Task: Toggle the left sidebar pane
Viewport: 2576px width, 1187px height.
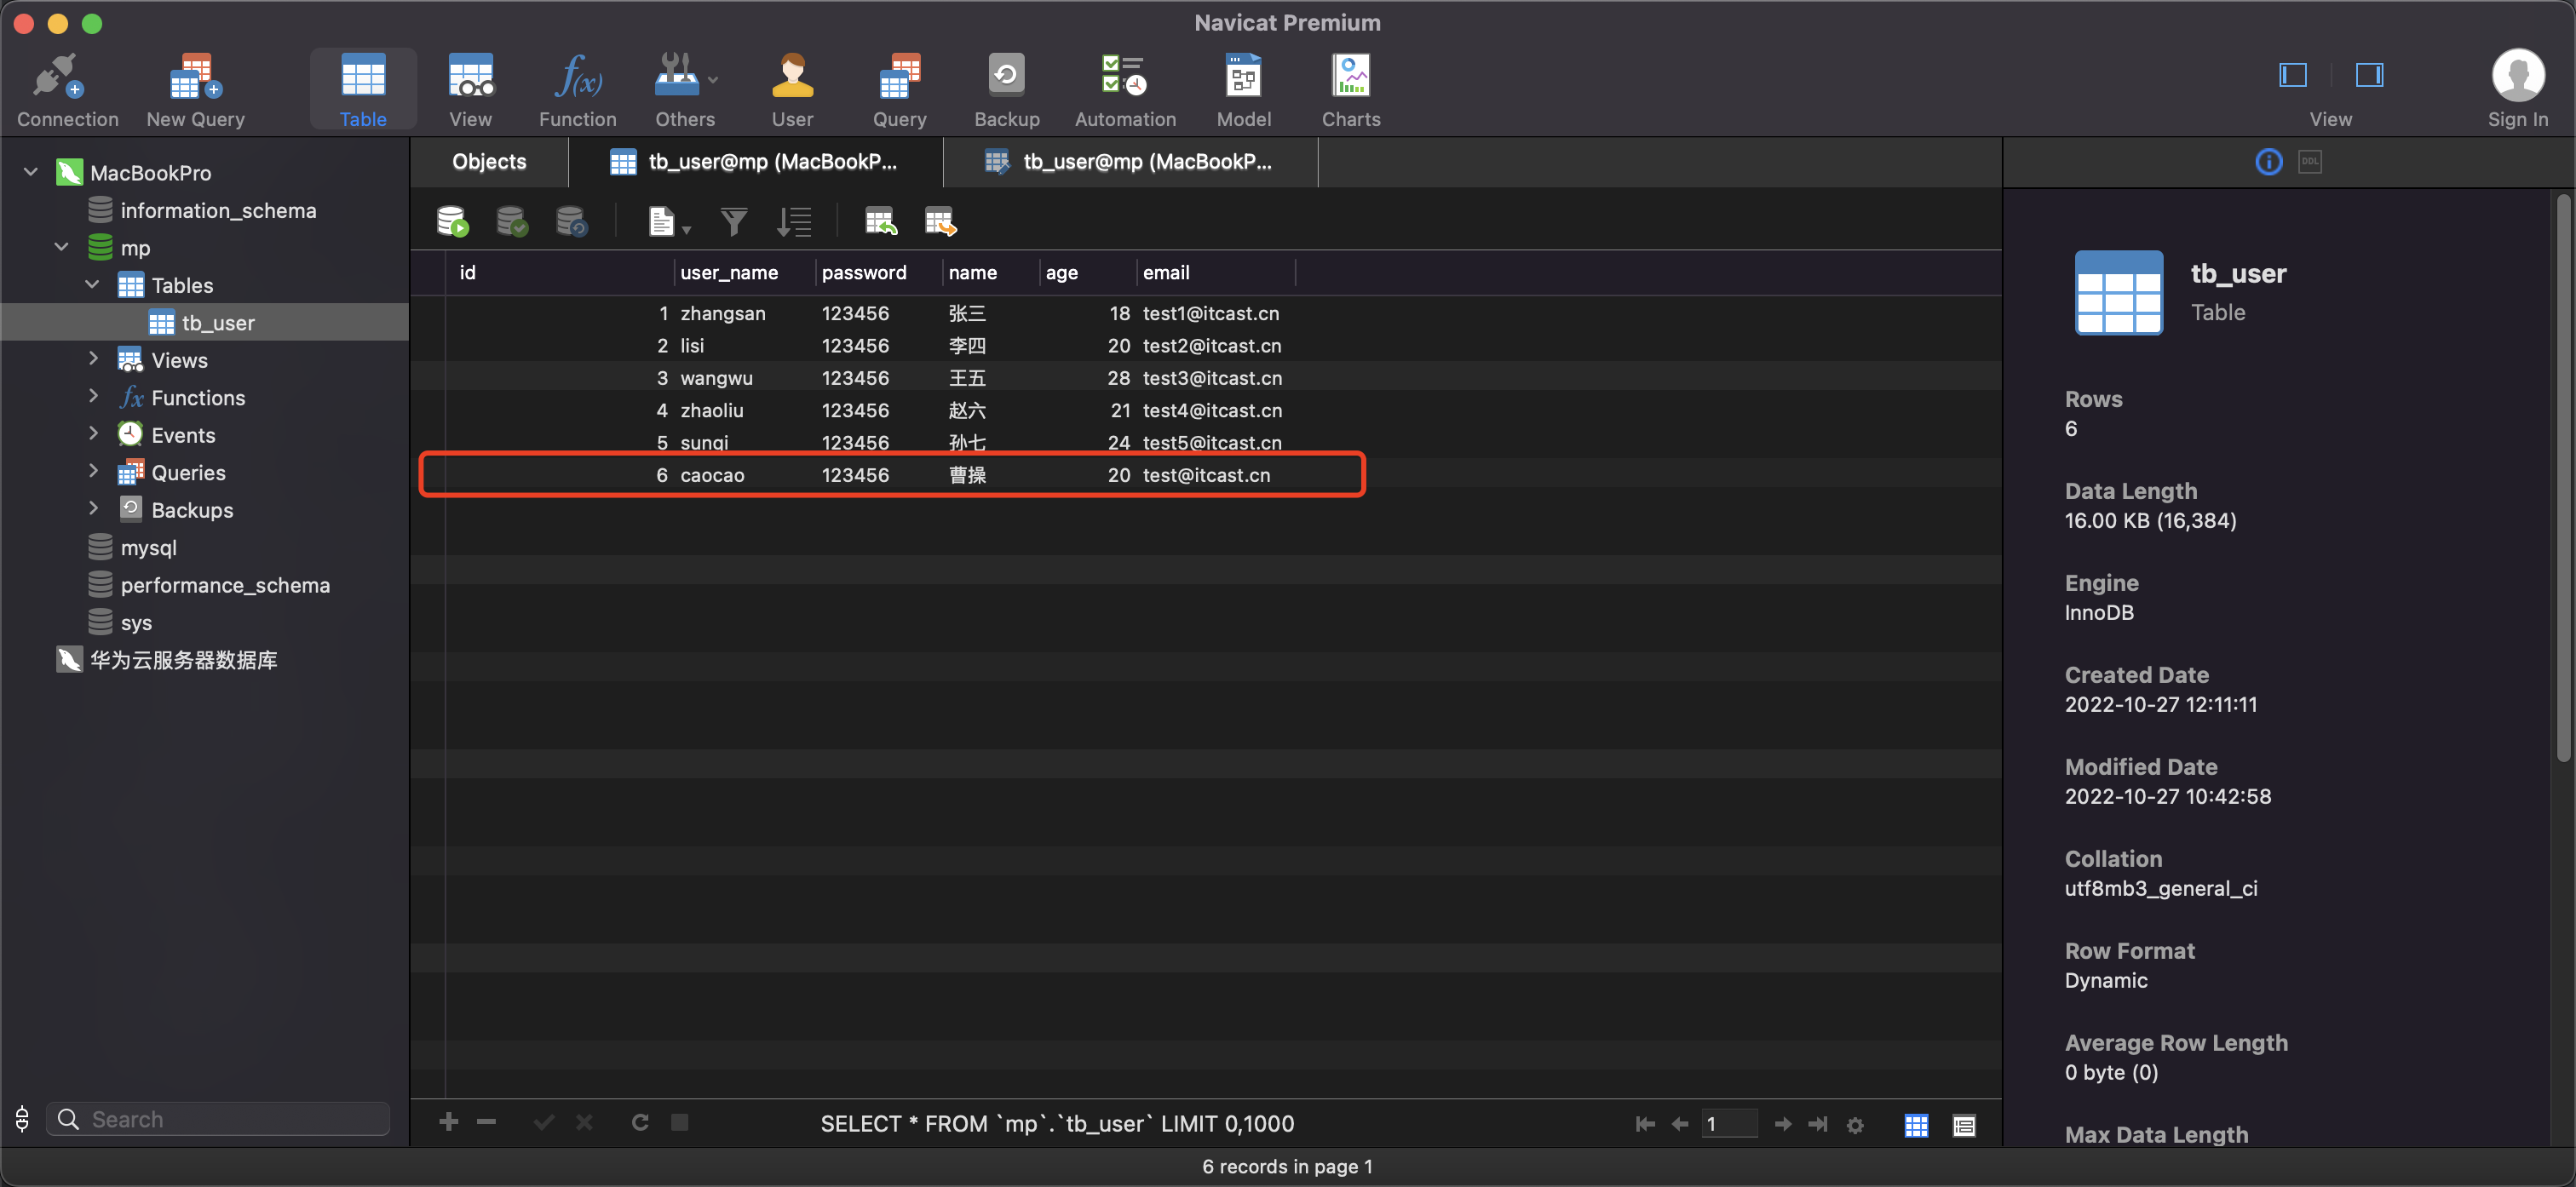Action: click(x=2292, y=75)
